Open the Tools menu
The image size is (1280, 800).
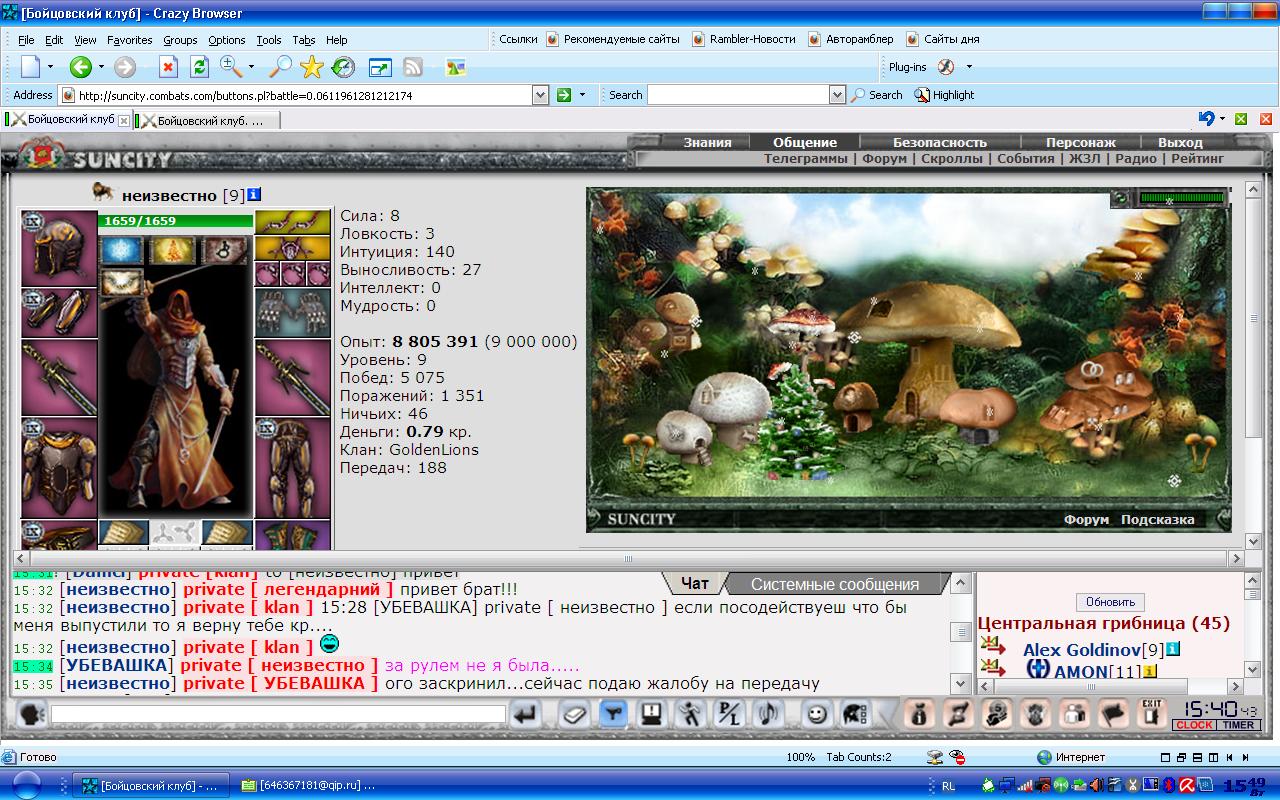[x=269, y=40]
